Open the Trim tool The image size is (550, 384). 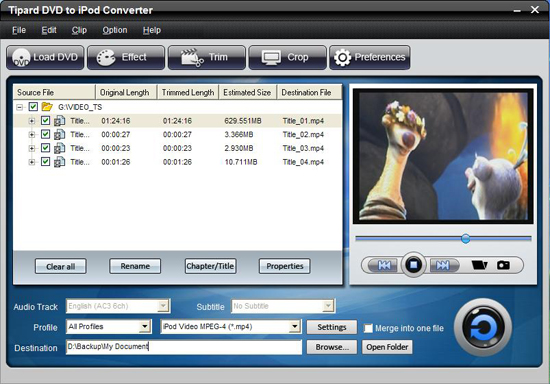207,57
